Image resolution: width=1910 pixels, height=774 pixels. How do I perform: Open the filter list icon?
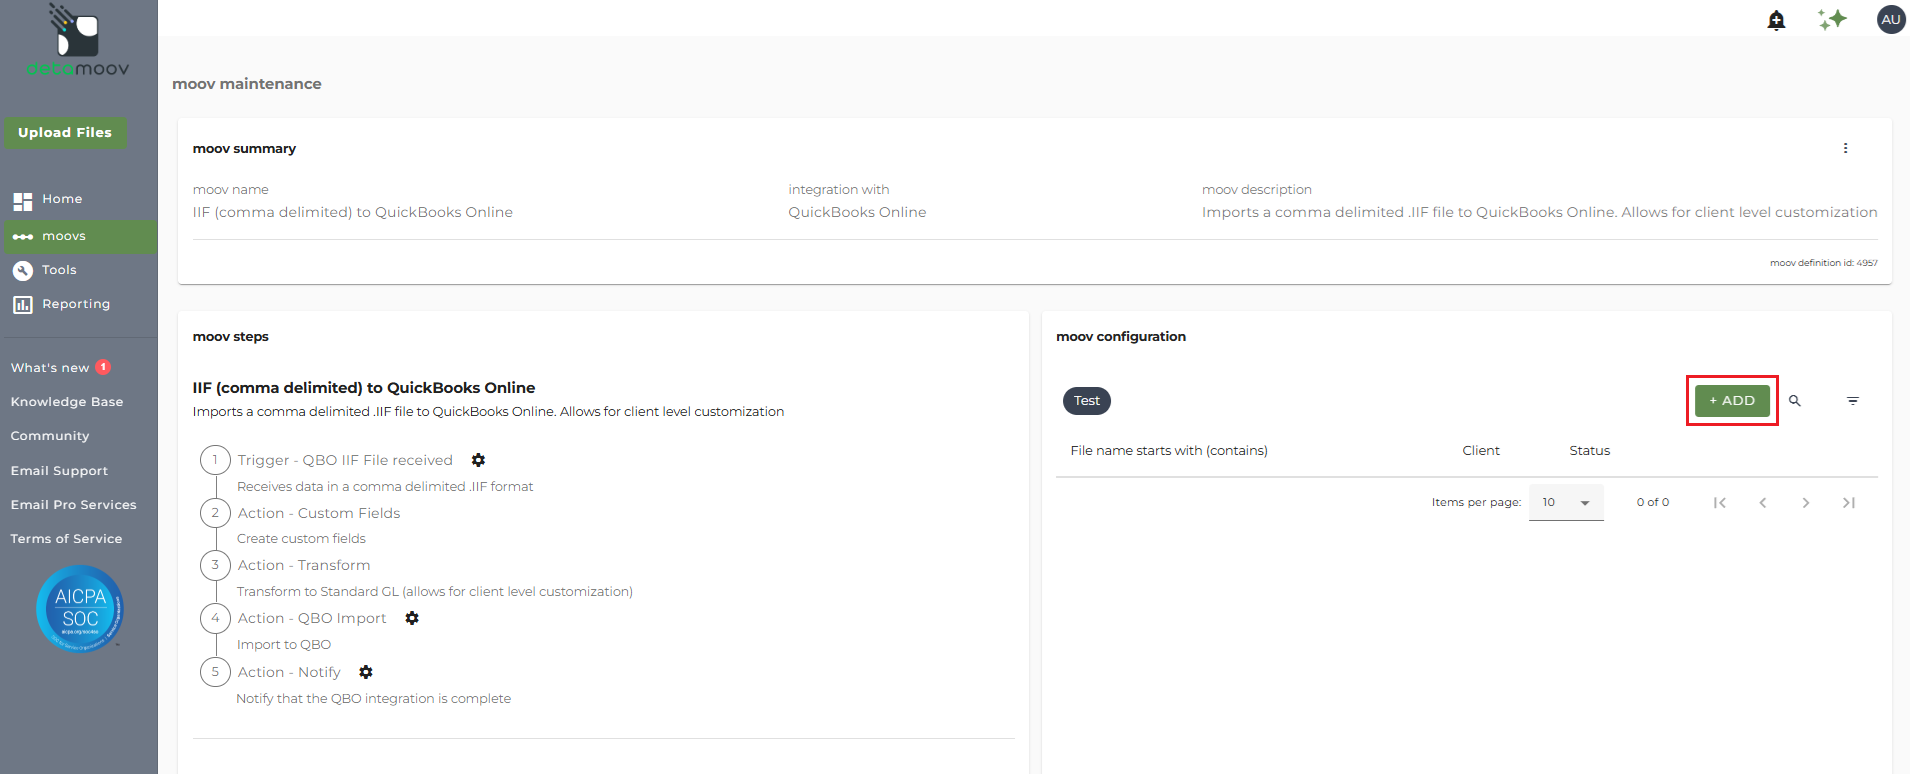pyautogui.click(x=1852, y=401)
